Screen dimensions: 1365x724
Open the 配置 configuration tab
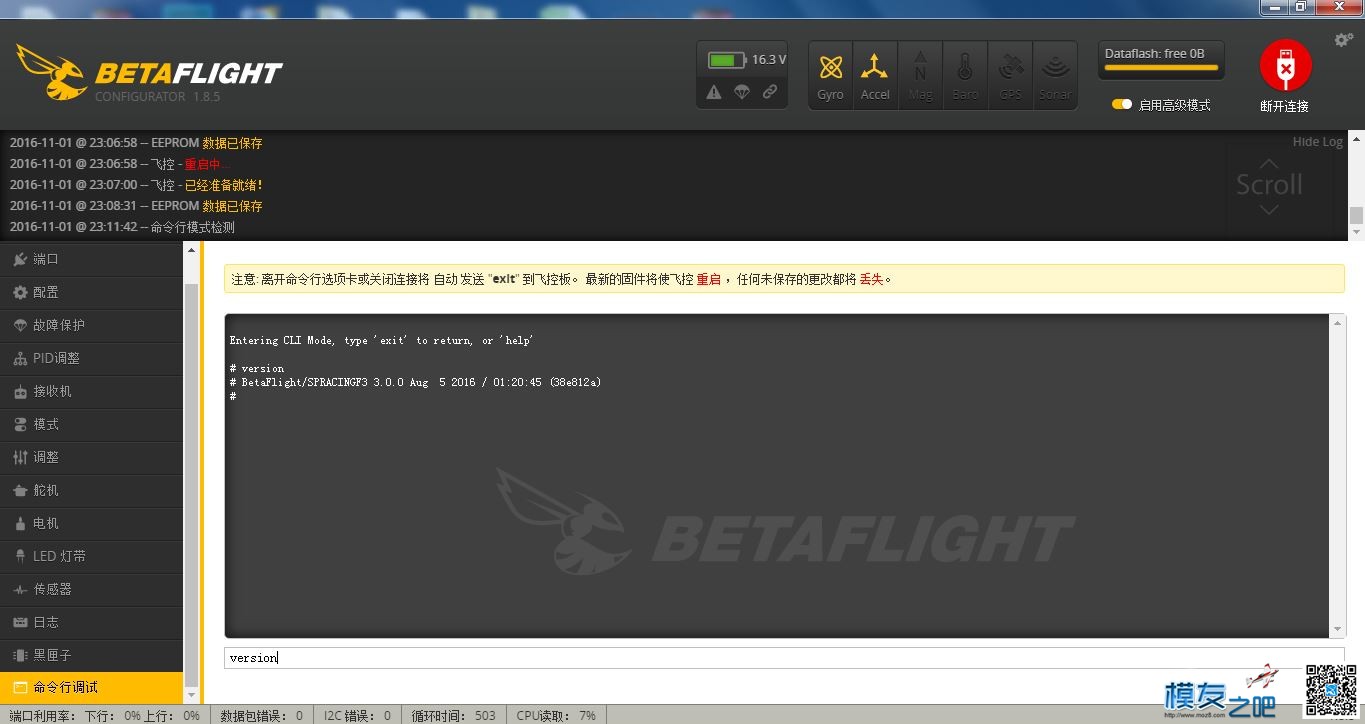pyautogui.click(x=92, y=292)
